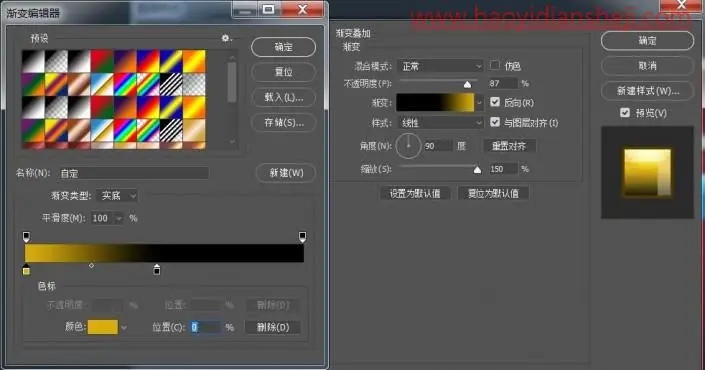Open 混合模式 dropdown showing 正常

[440, 66]
